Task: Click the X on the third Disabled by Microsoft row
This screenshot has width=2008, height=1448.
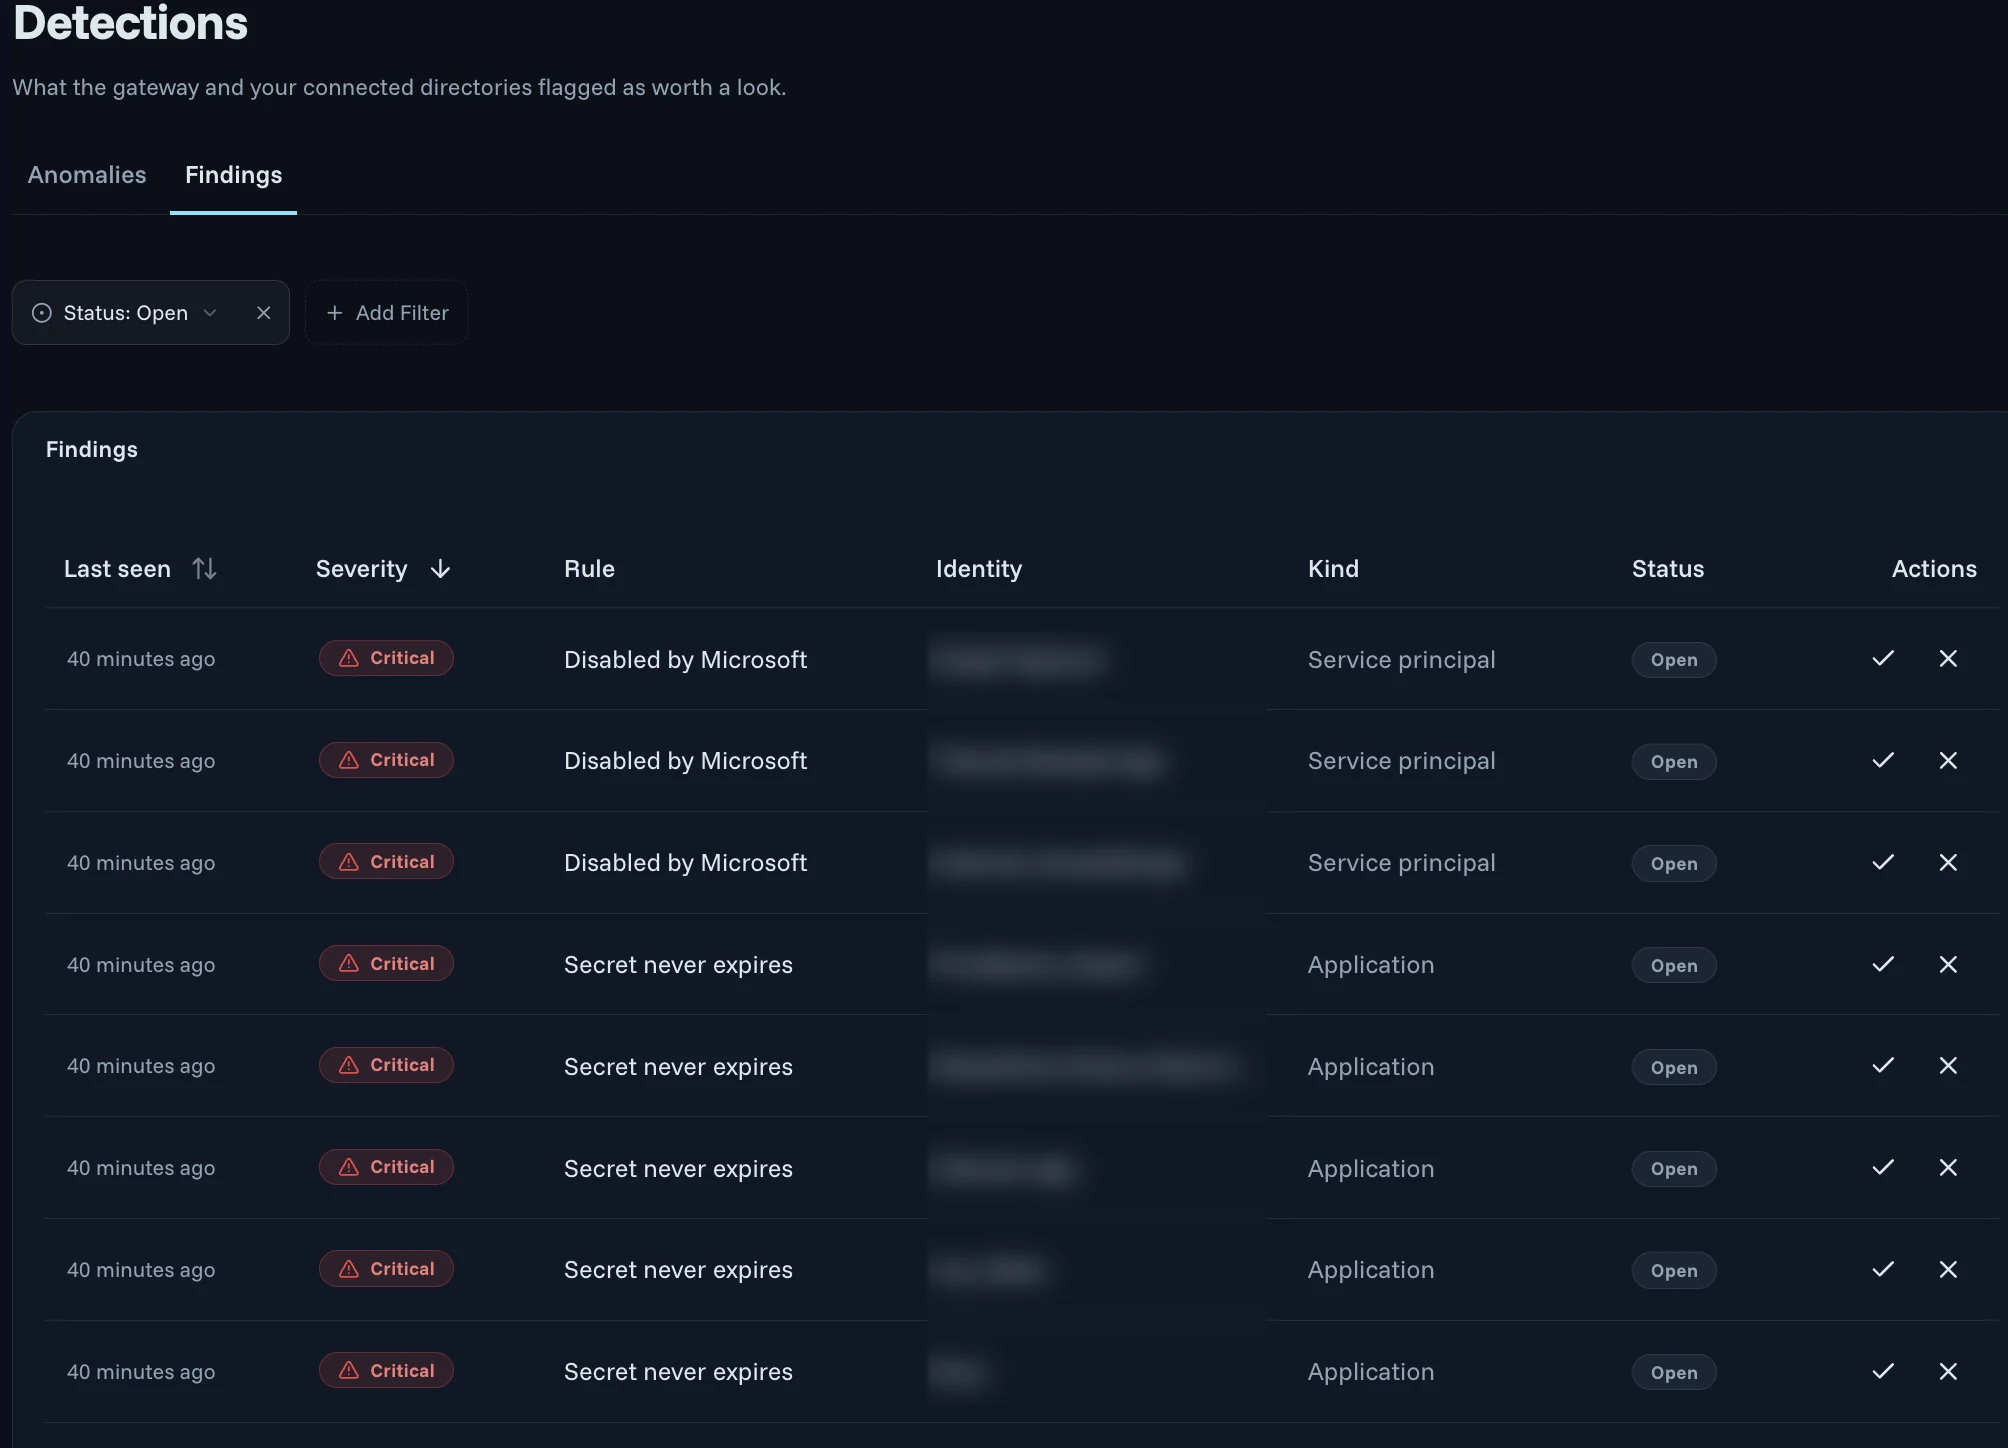Action: (x=1948, y=862)
